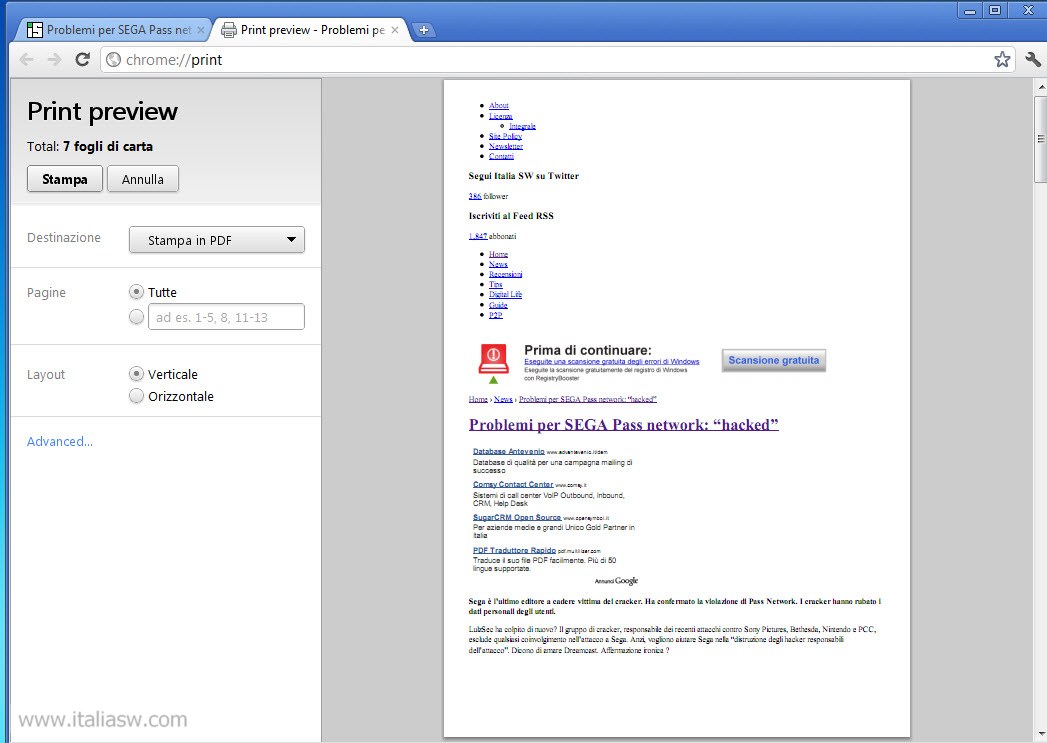Click the Scansione gratuita button in preview
Image resolution: width=1047 pixels, height=743 pixels.
[x=774, y=360]
